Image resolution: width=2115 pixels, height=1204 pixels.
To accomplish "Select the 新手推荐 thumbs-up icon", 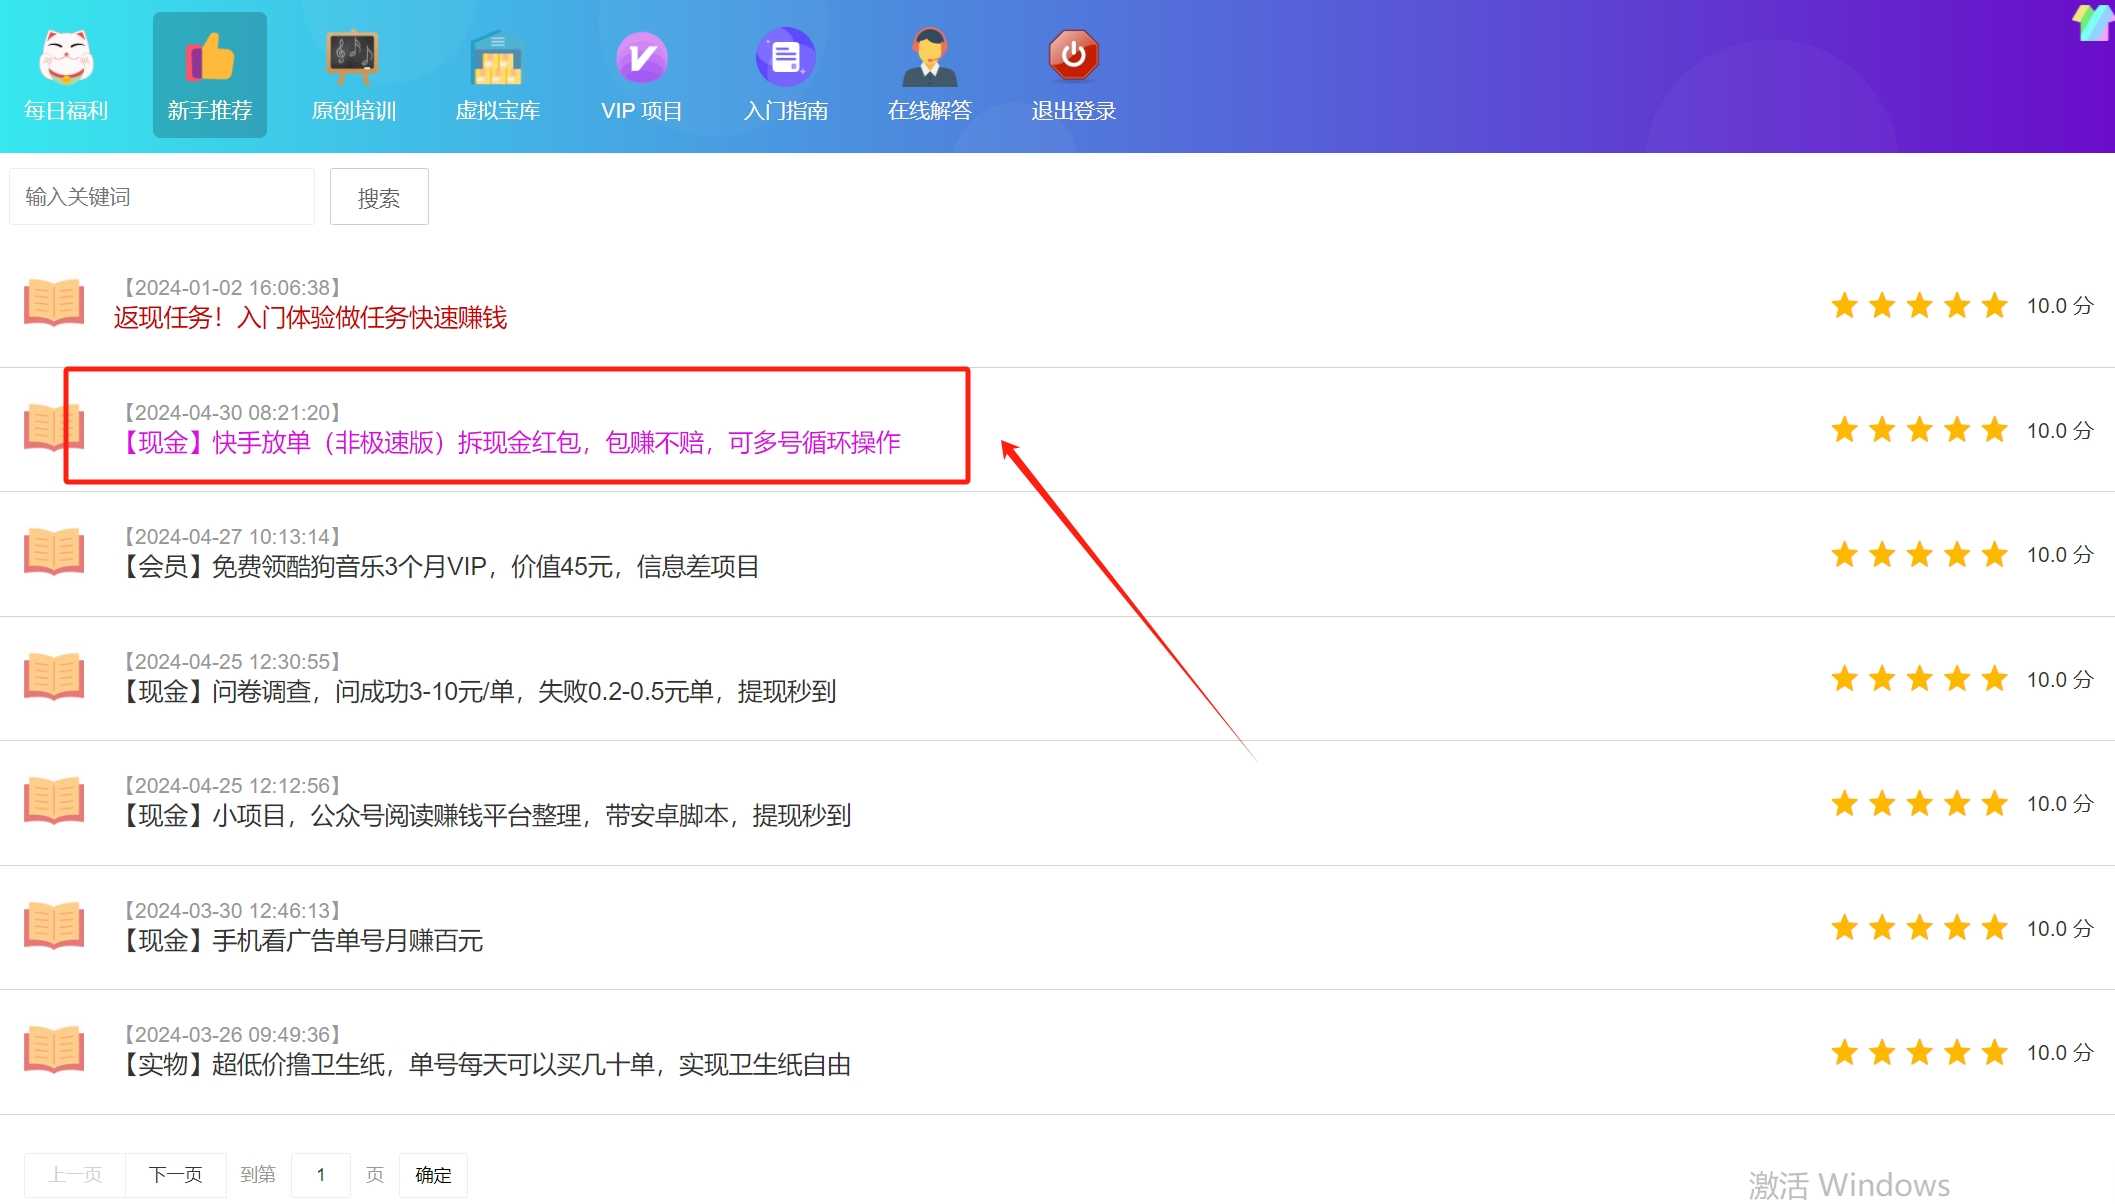I will click(210, 56).
